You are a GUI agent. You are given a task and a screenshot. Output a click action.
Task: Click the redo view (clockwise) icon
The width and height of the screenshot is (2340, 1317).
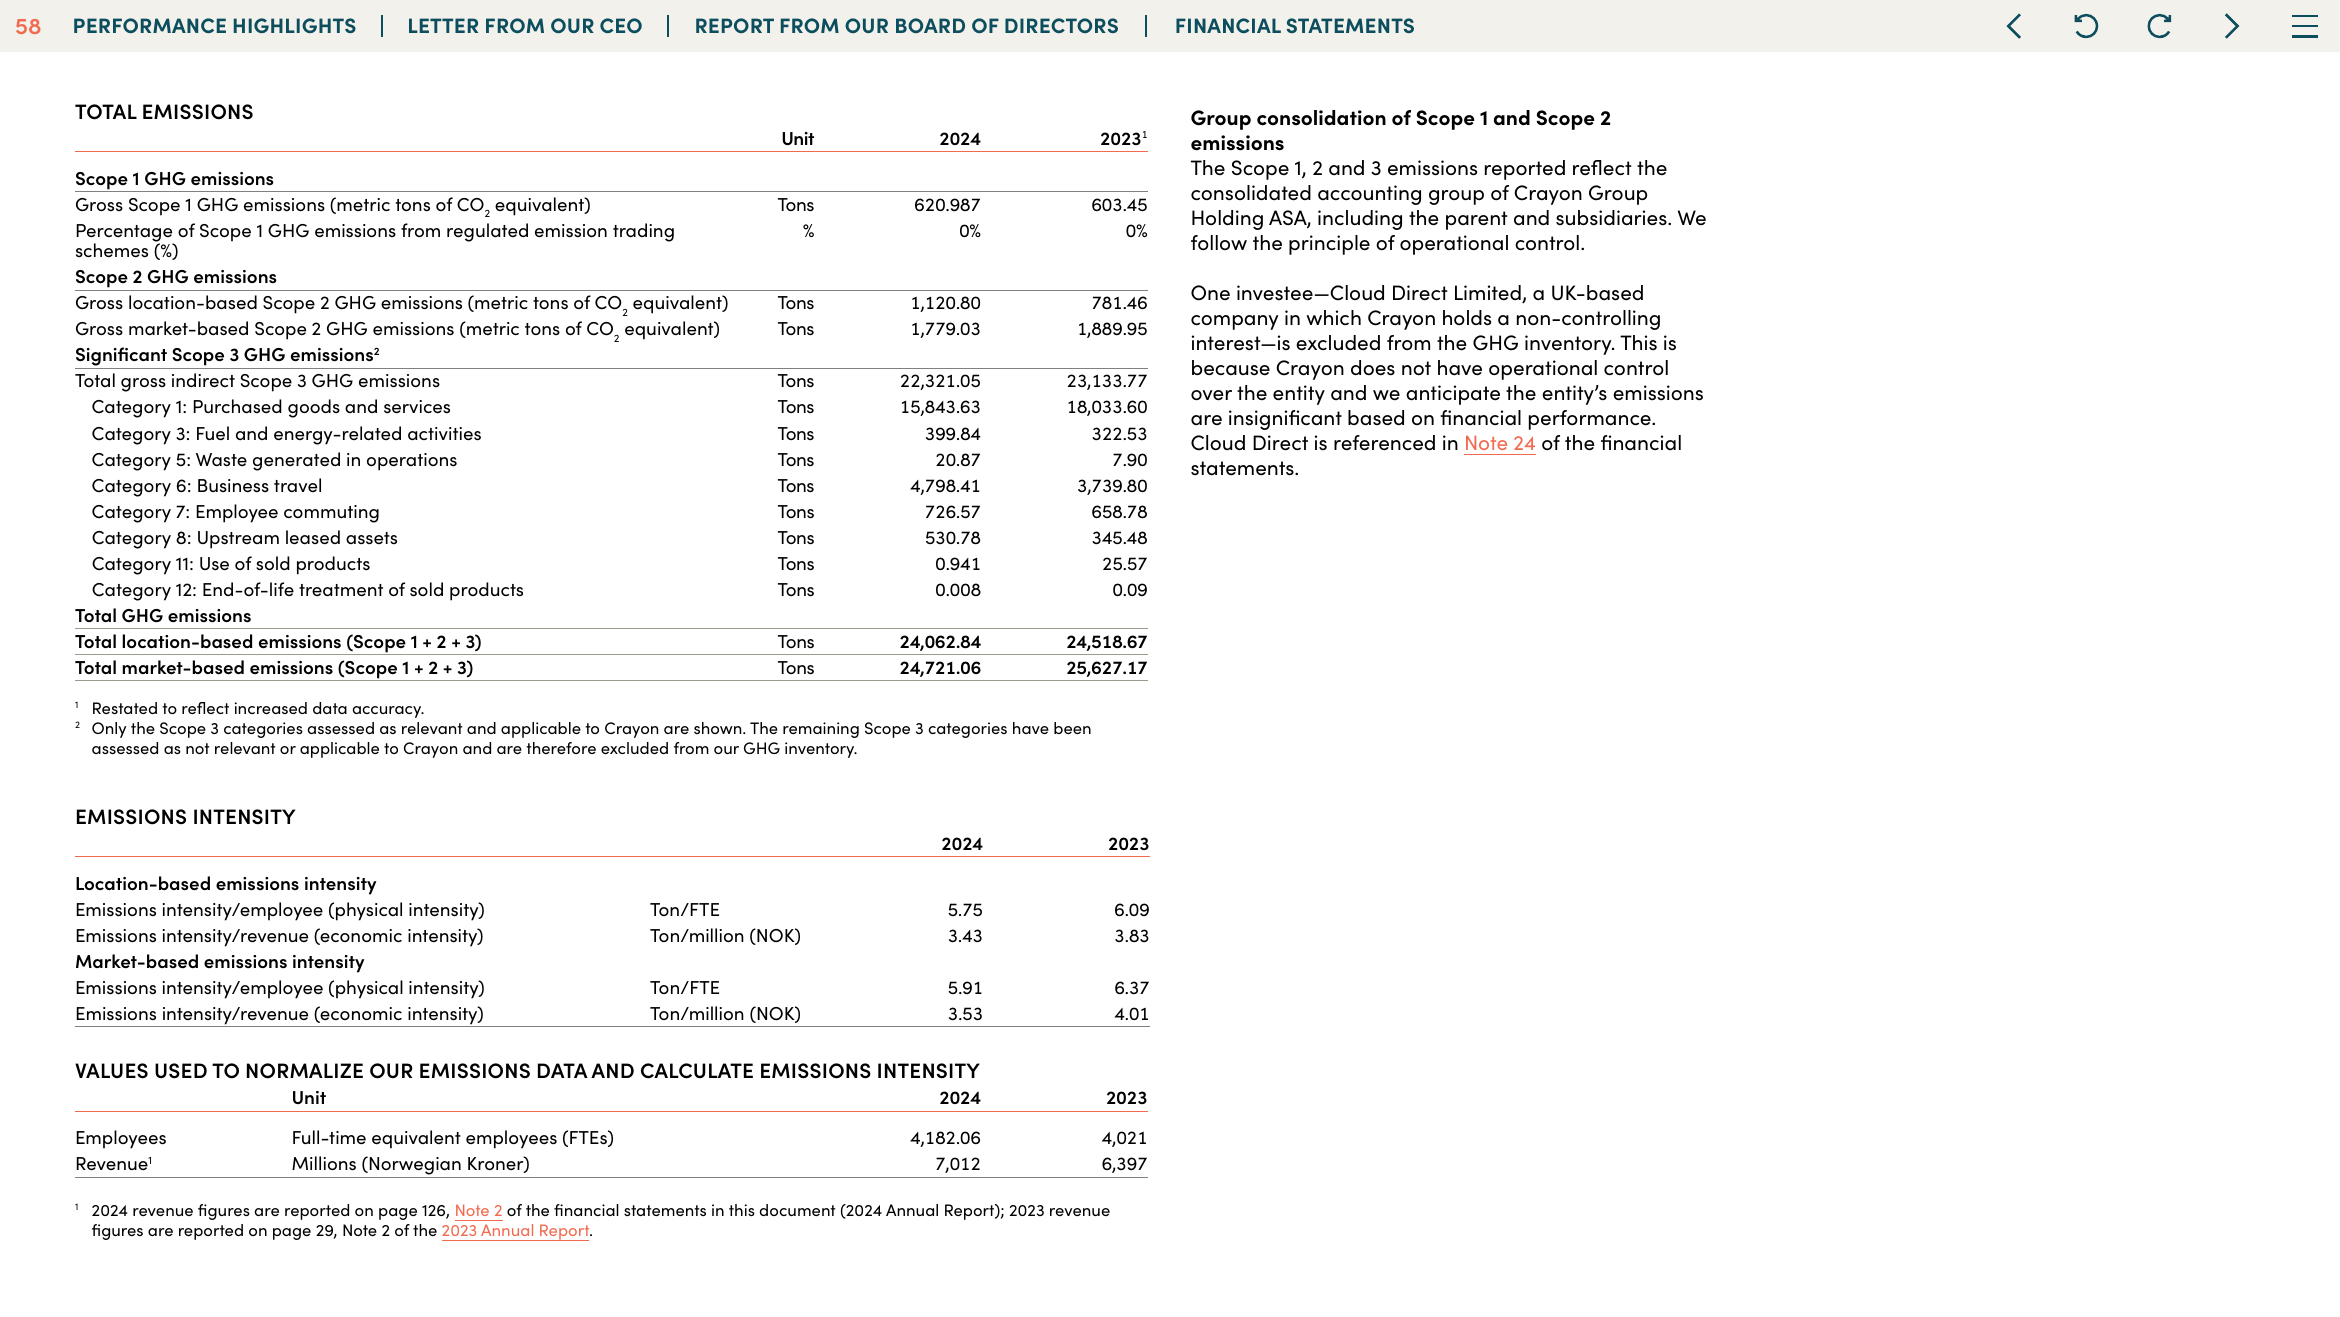pos(2160,26)
